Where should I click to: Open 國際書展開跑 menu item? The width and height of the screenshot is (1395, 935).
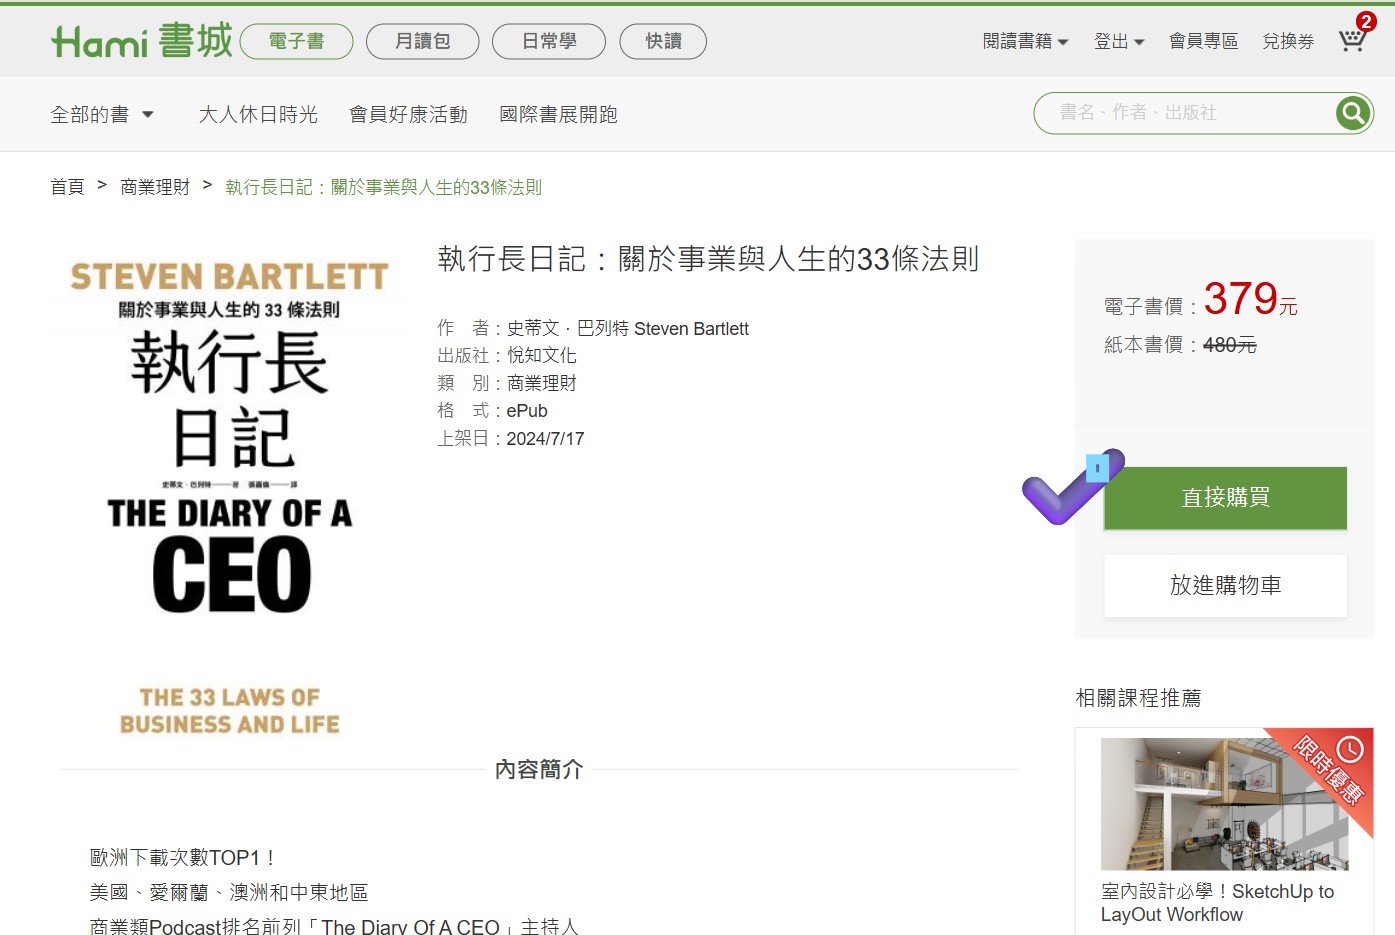(558, 115)
